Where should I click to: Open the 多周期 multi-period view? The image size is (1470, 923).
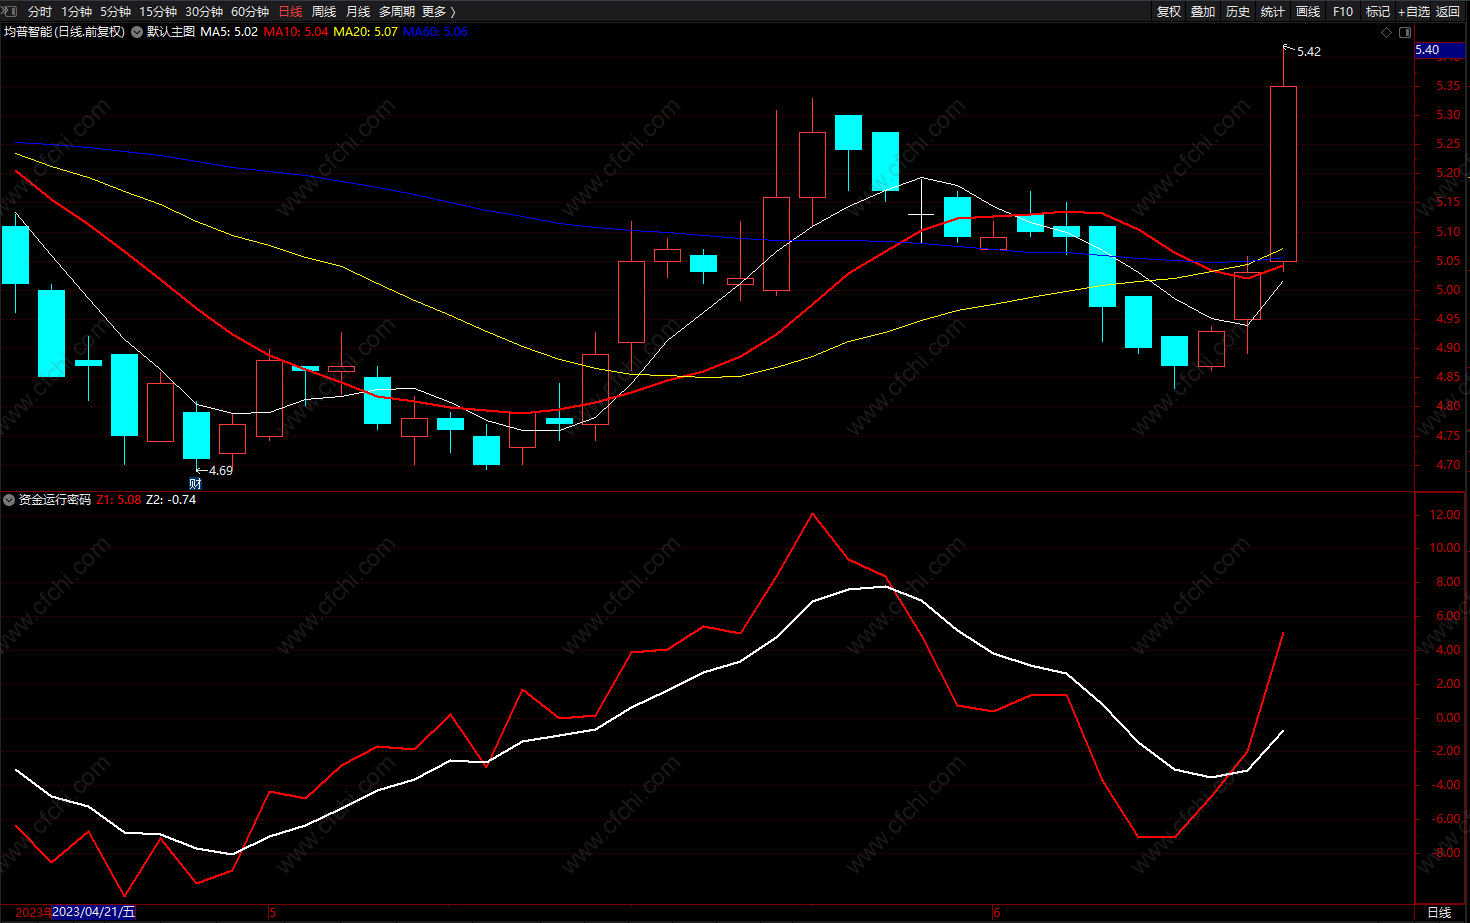coord(397,12)
